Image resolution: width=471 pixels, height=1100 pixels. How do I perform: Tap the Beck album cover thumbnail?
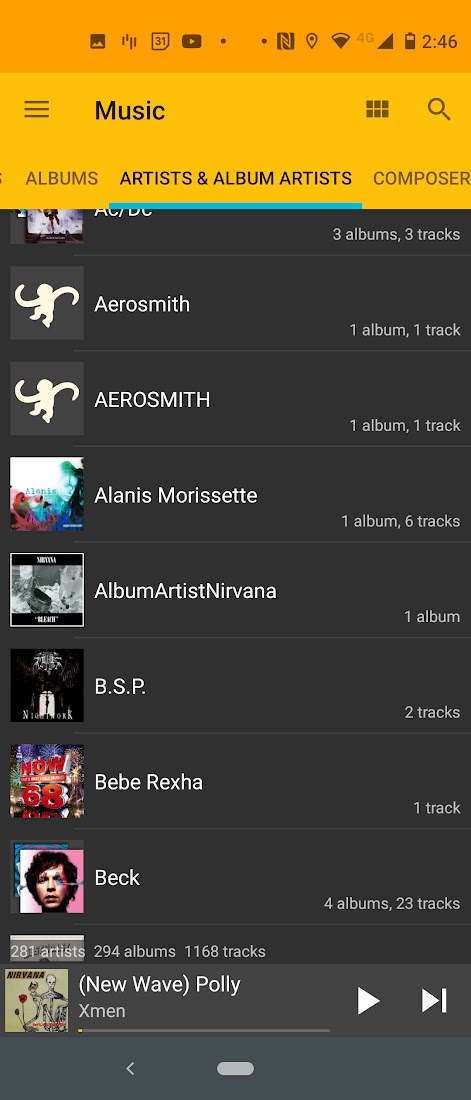click(x=47, y=877)
